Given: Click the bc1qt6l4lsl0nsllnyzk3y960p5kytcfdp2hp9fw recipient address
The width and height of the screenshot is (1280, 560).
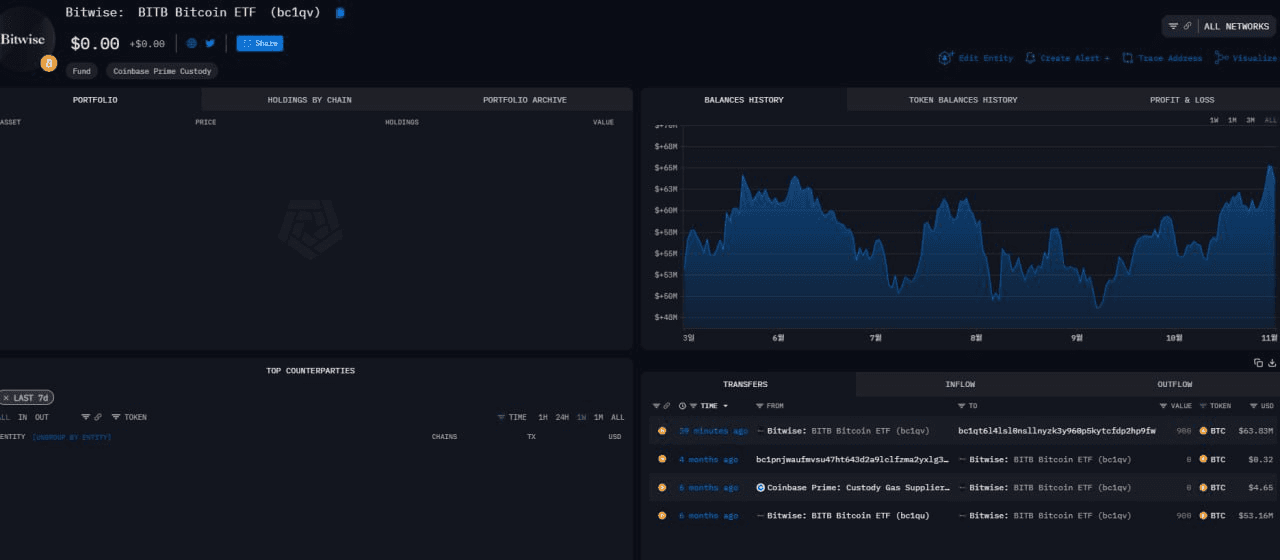Looking at the screenshot, I should [x=1057, y=431].
